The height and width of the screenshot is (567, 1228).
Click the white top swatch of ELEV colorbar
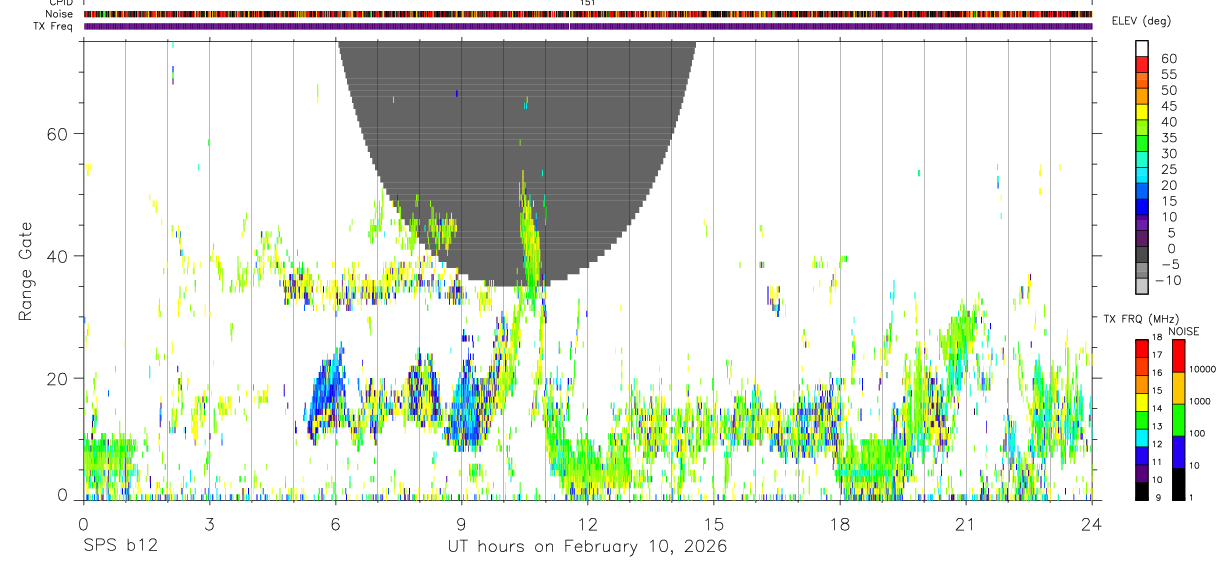pyautogui.click(x=1142, y=48)
